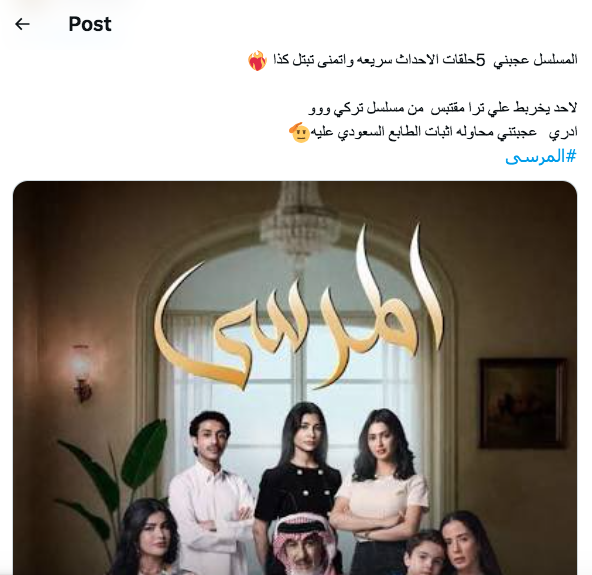Click the glowing wall sconce lamp
This screenshot has height=575, width=592.
coord(81,372)
